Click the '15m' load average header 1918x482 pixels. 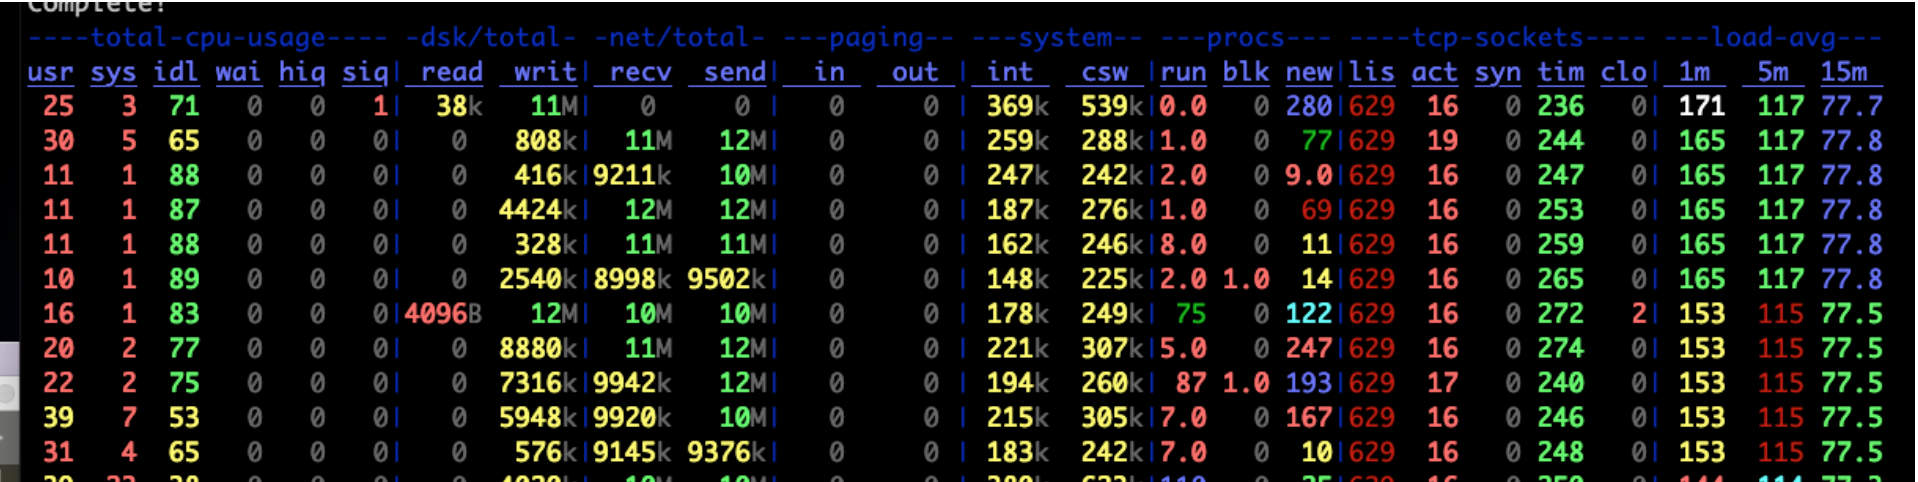(x=1844, y=72)
